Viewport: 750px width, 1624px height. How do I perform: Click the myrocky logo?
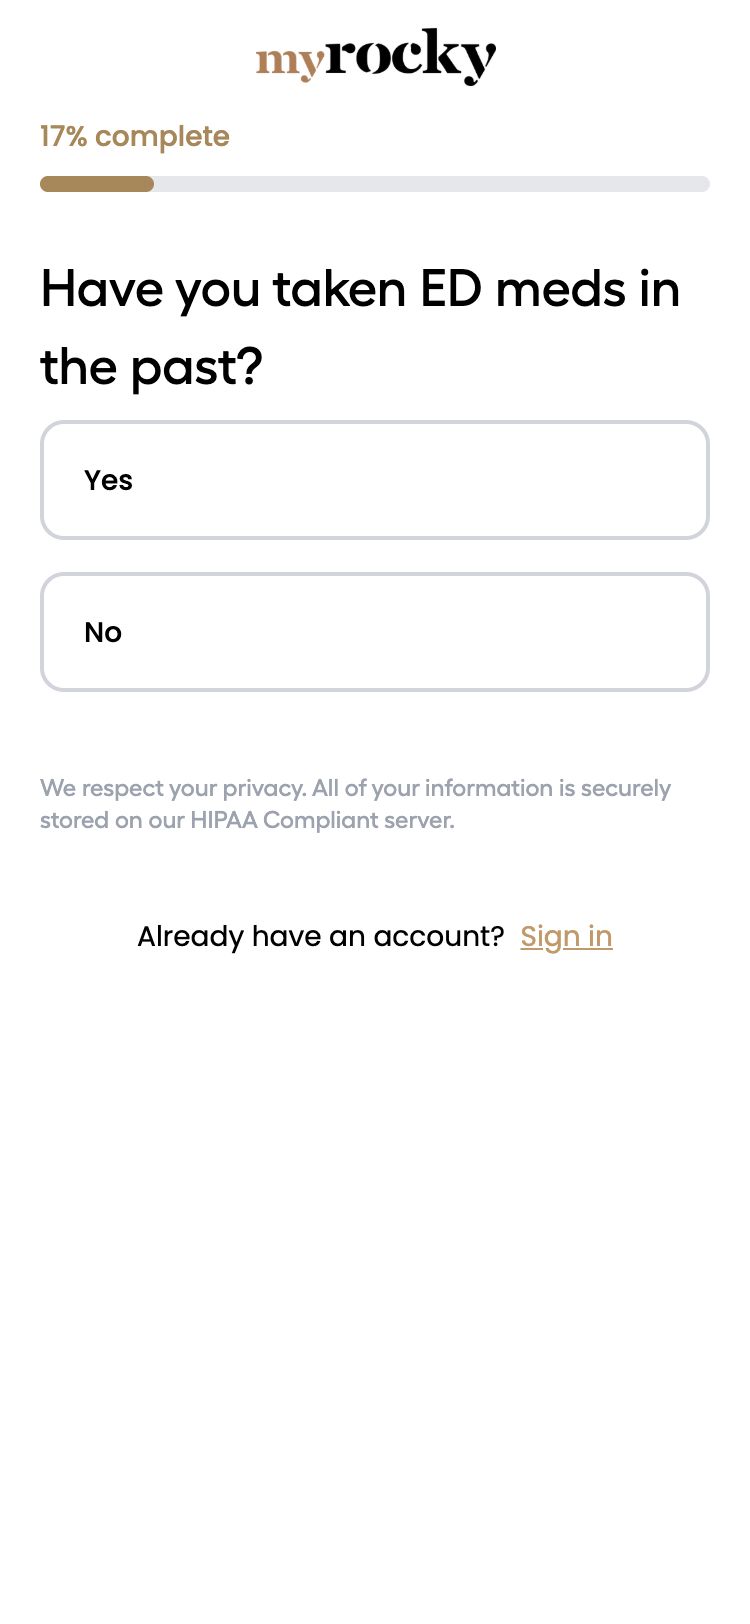375,57
